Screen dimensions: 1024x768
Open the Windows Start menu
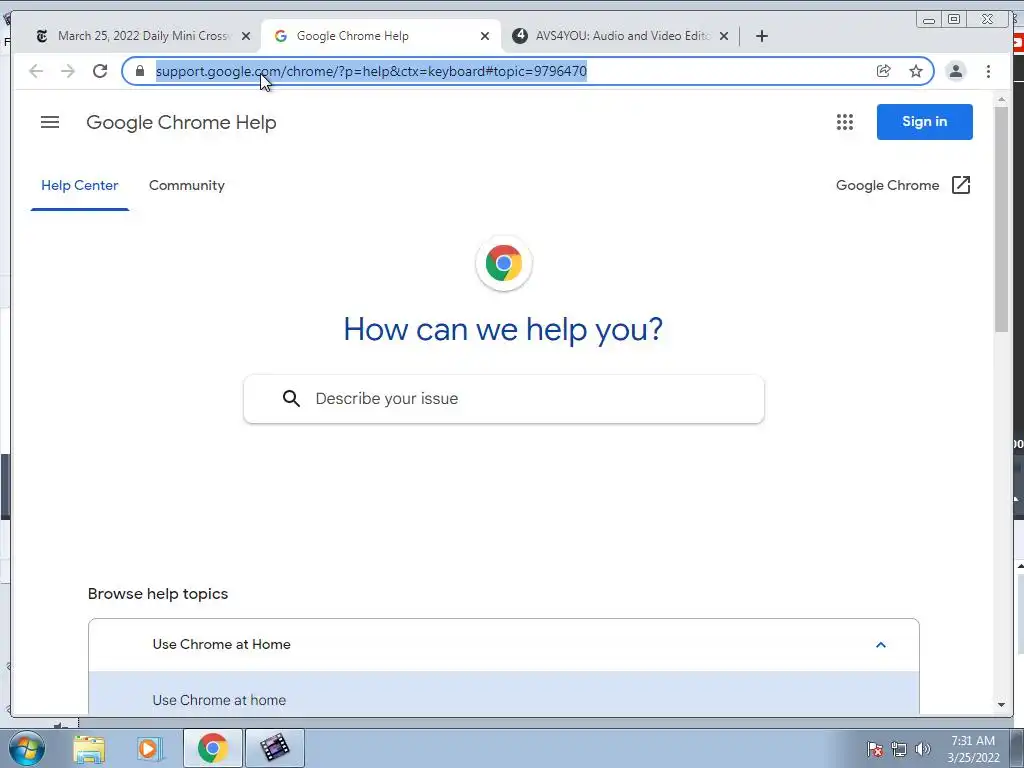pyautogui.click(x=27, y=748)
